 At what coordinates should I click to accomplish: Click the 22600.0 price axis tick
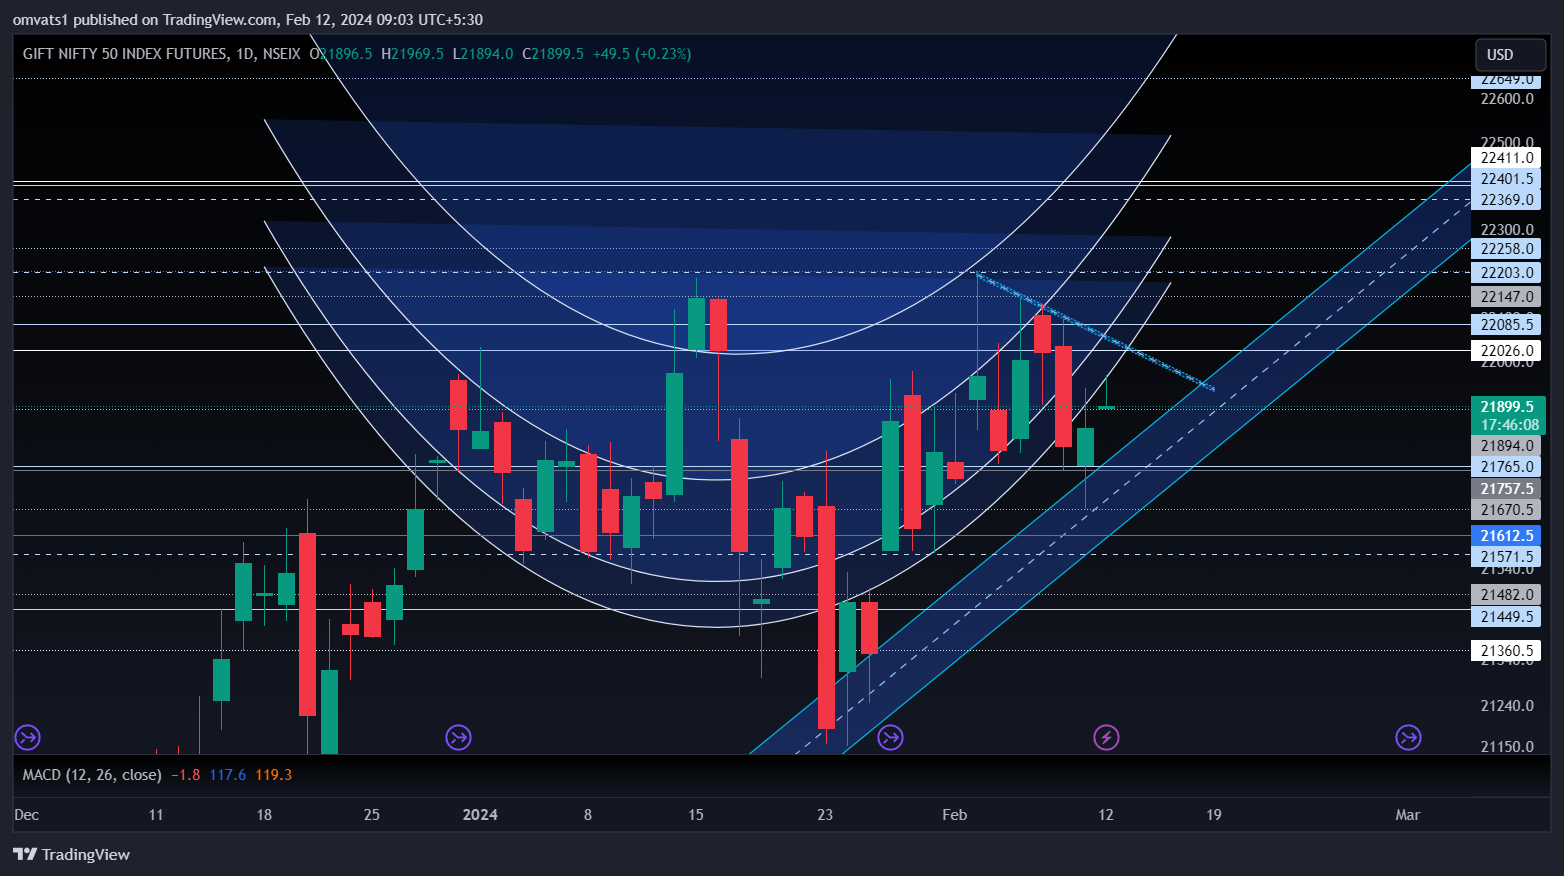[1506, 99]
